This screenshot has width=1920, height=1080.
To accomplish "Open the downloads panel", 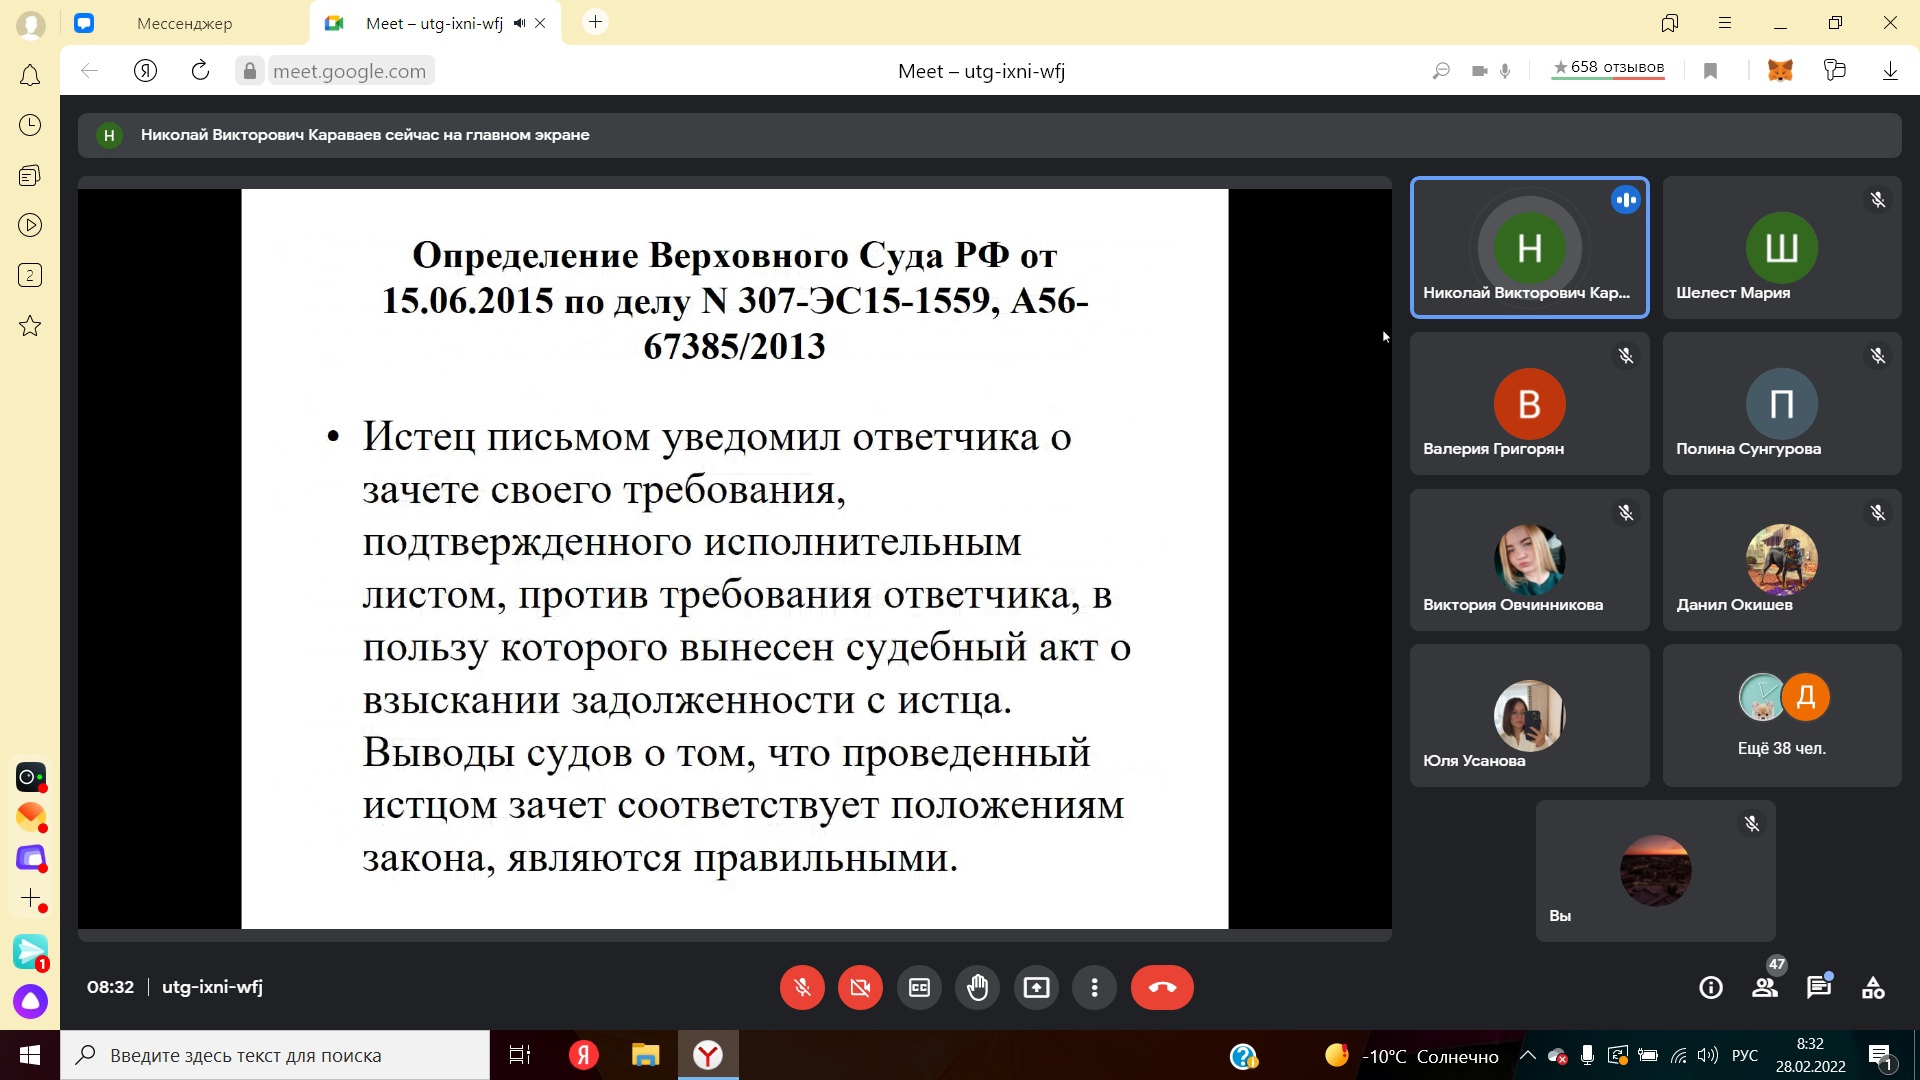I will 1890,71.
